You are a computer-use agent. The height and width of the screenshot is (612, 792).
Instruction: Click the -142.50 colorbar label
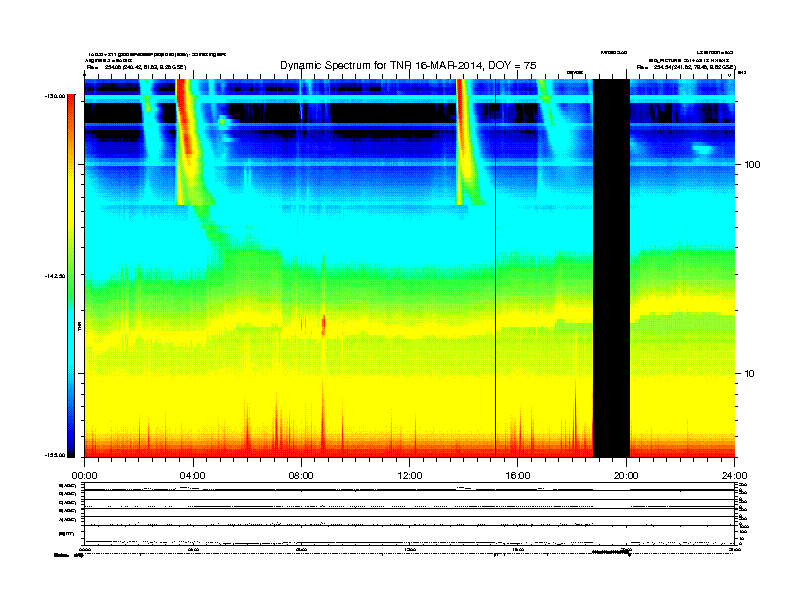(55, 276)
